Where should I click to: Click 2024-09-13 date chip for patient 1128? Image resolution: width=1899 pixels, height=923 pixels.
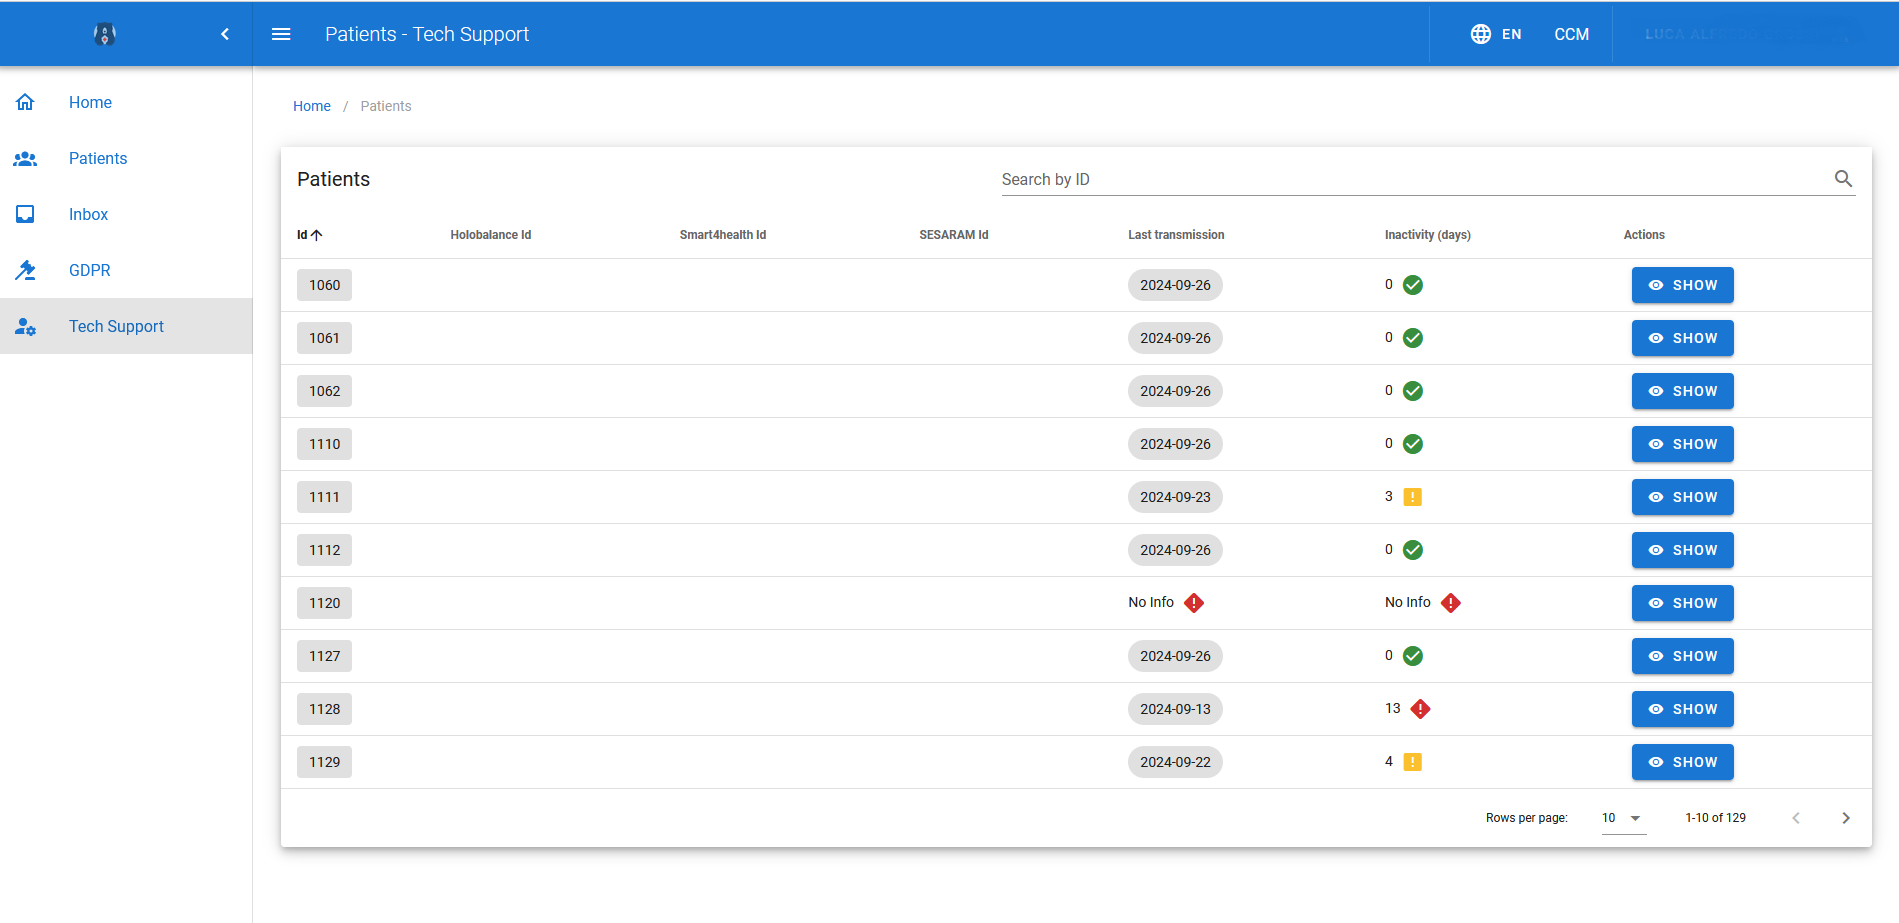pos(1175,709)
